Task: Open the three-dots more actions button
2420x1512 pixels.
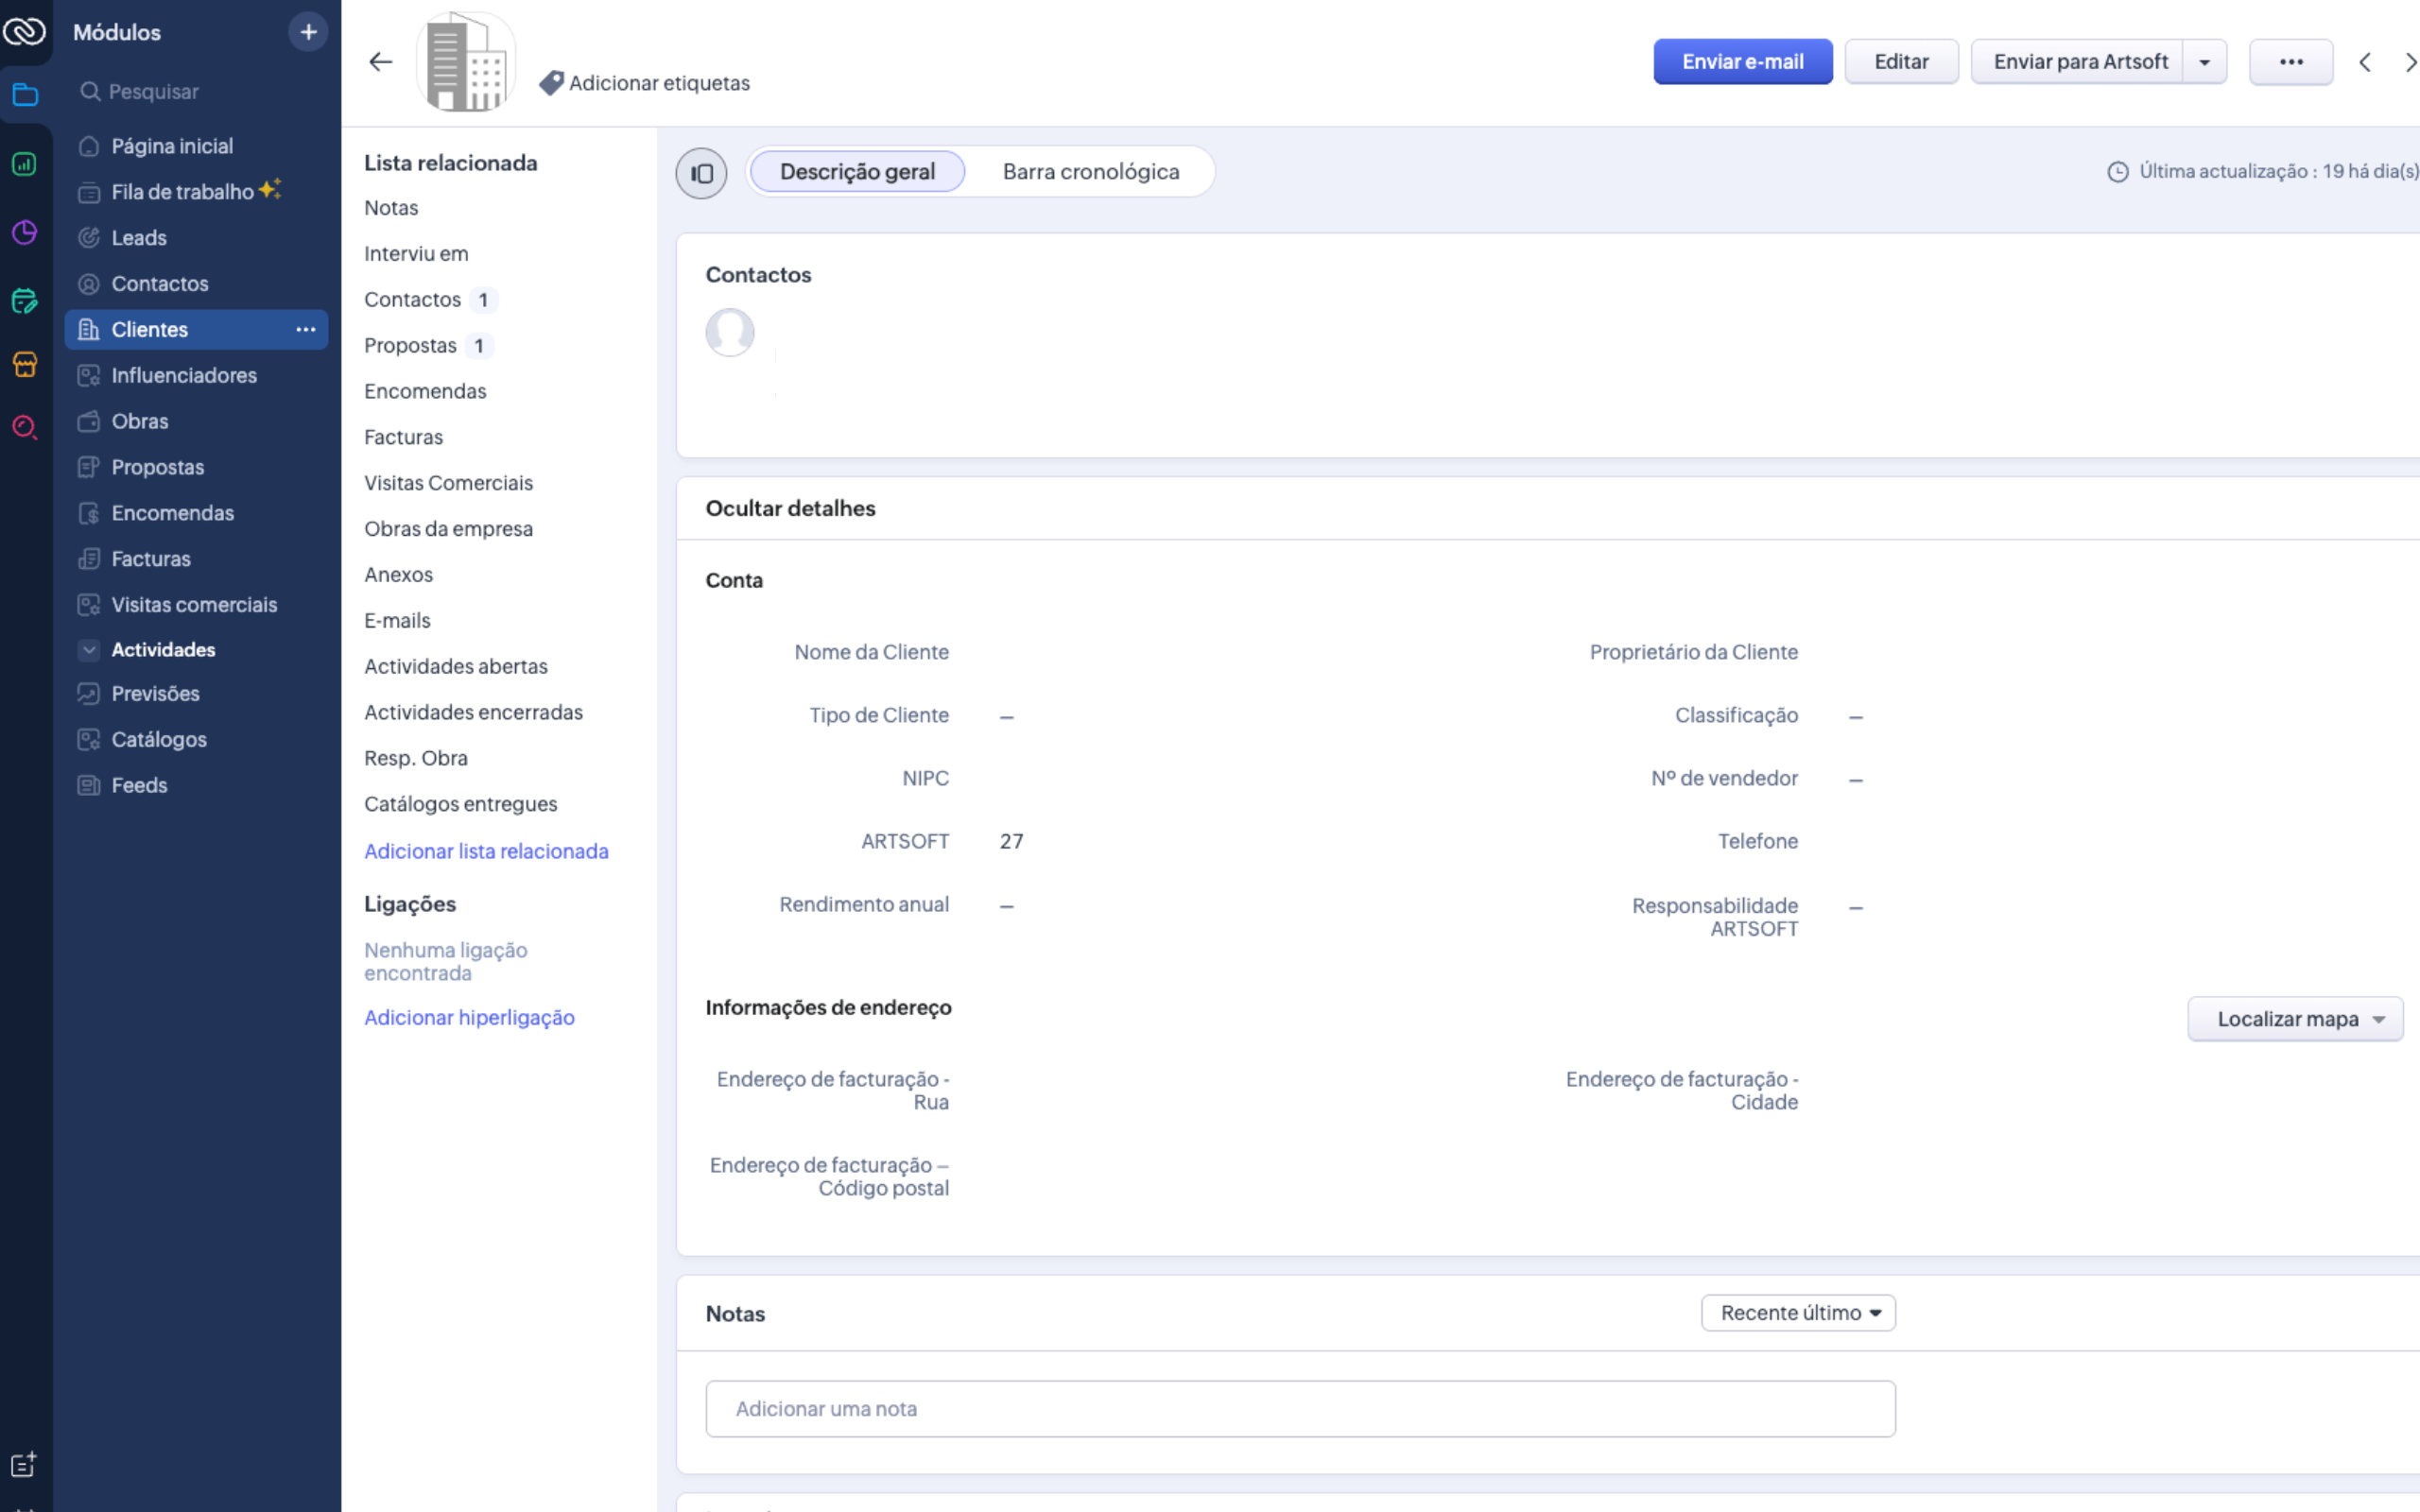Action: pyautogui.click(x=2290, y=62)
